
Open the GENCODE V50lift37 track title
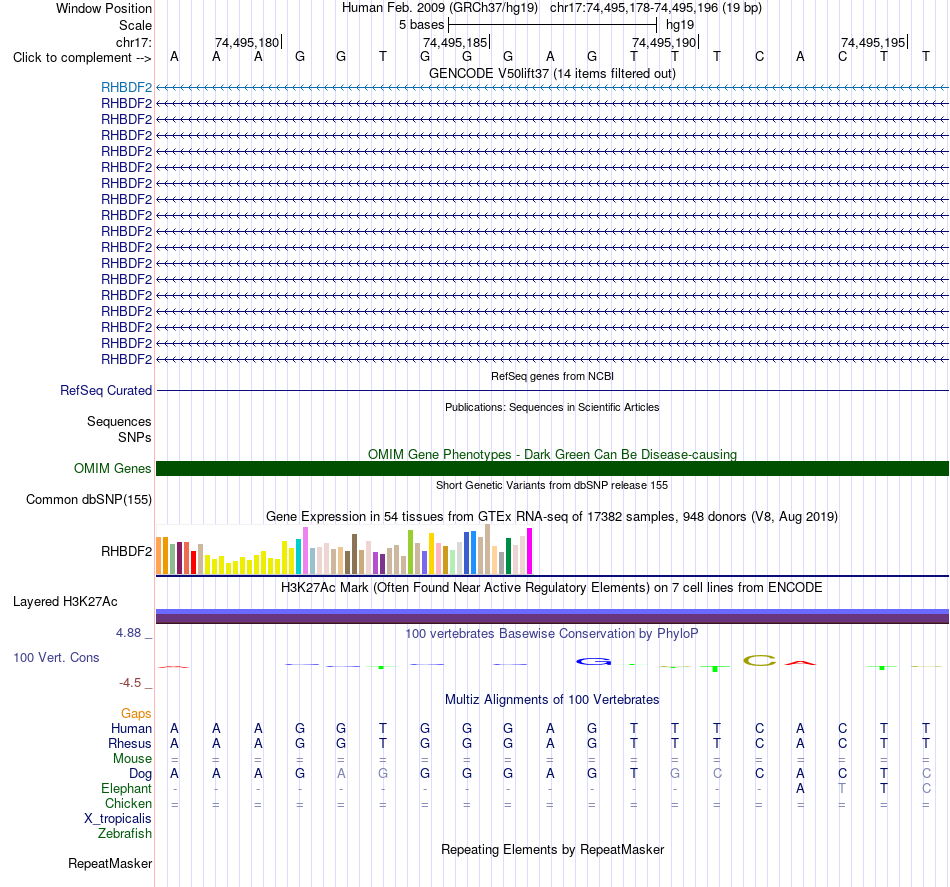[x=552, y=73]
